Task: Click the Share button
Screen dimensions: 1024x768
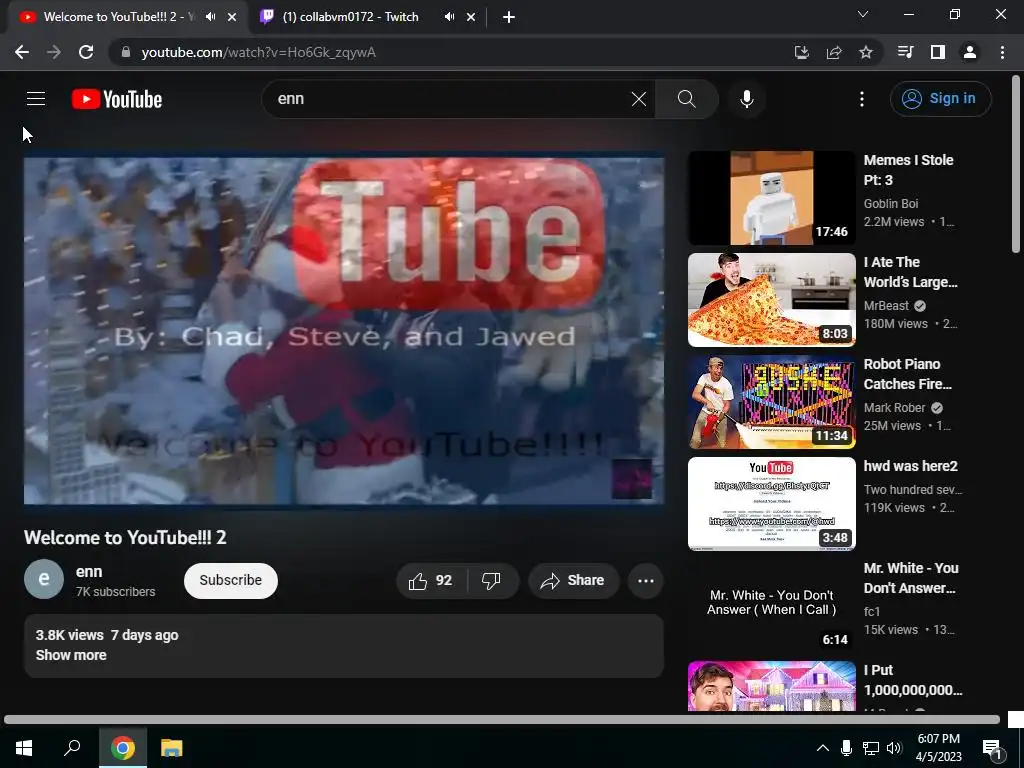Action: (x=573, y=581)
